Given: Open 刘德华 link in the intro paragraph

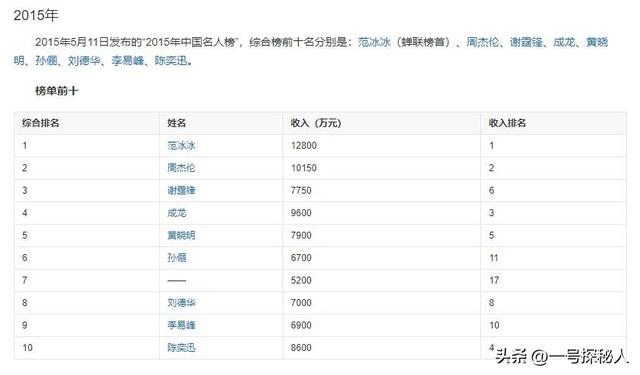Looking at the screenshot, I should [x=84, y=61].
